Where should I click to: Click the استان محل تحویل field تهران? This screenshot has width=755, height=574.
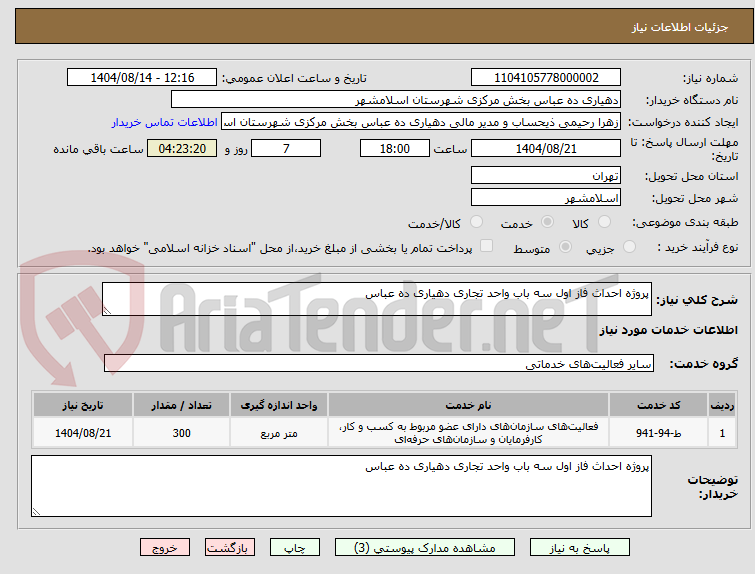546,175
